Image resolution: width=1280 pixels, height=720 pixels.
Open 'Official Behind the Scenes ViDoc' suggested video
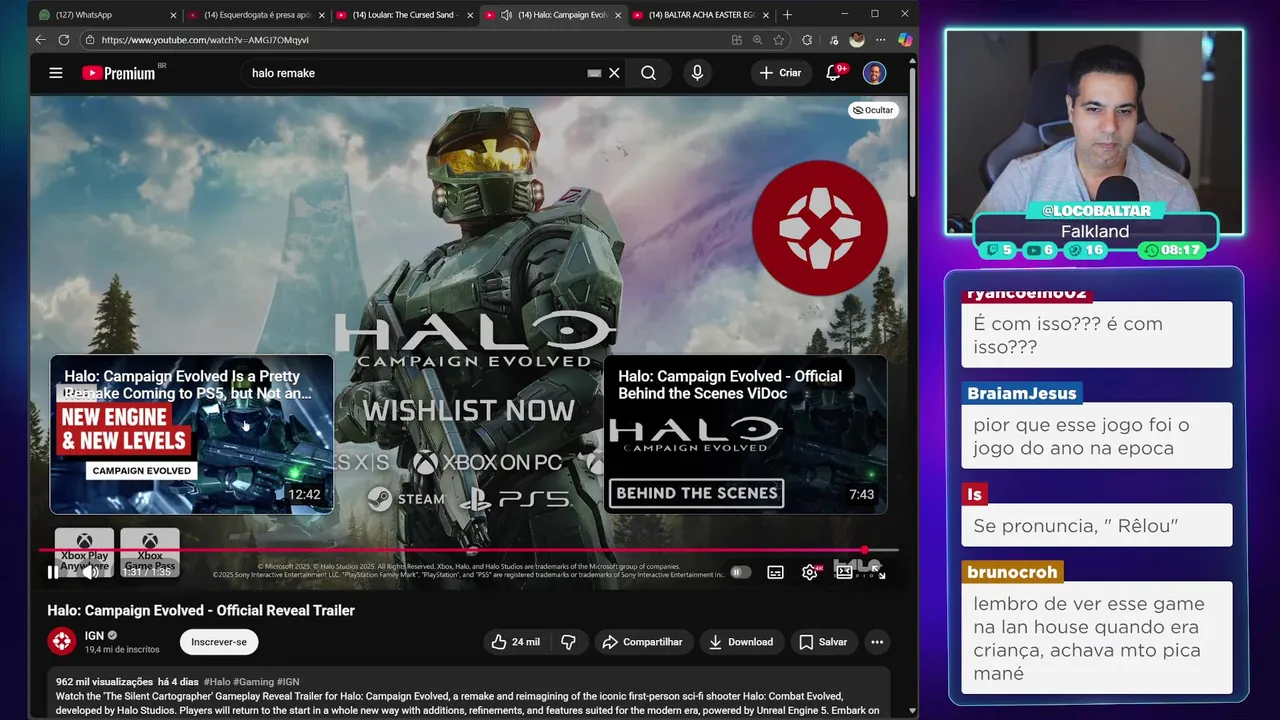tap(745, 434)
